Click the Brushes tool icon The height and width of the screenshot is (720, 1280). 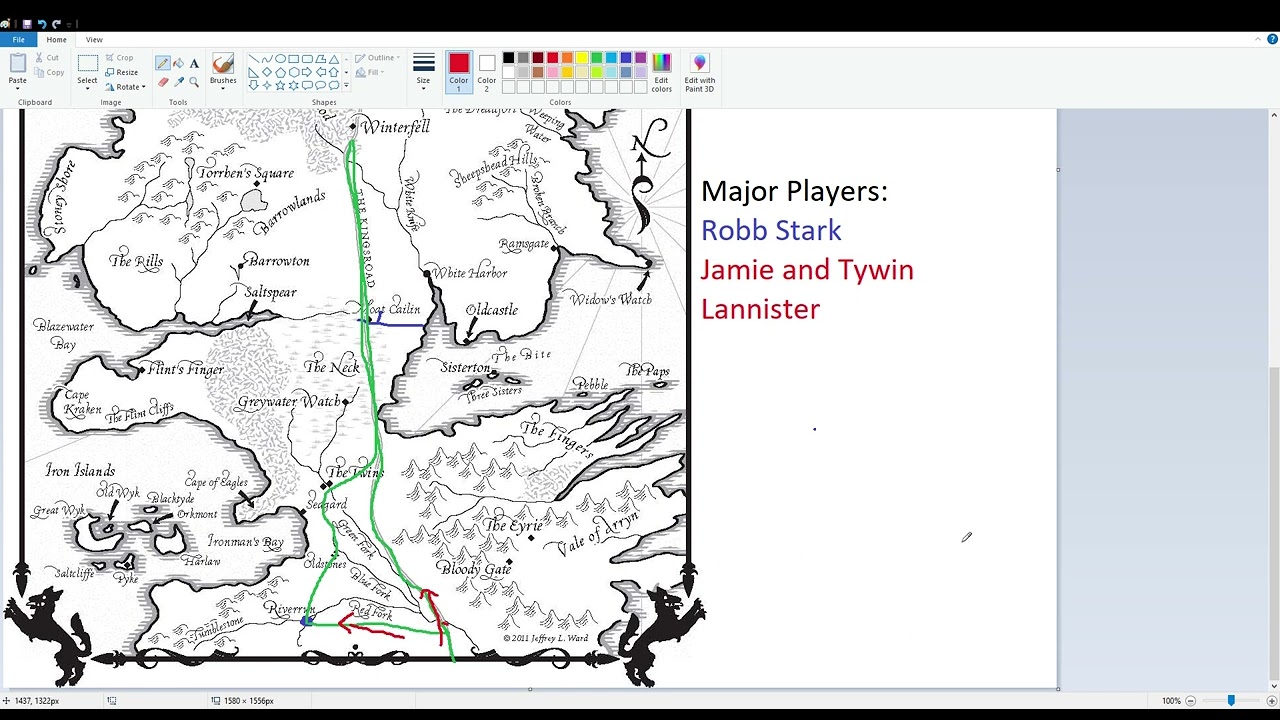click(x=223, y=63)
